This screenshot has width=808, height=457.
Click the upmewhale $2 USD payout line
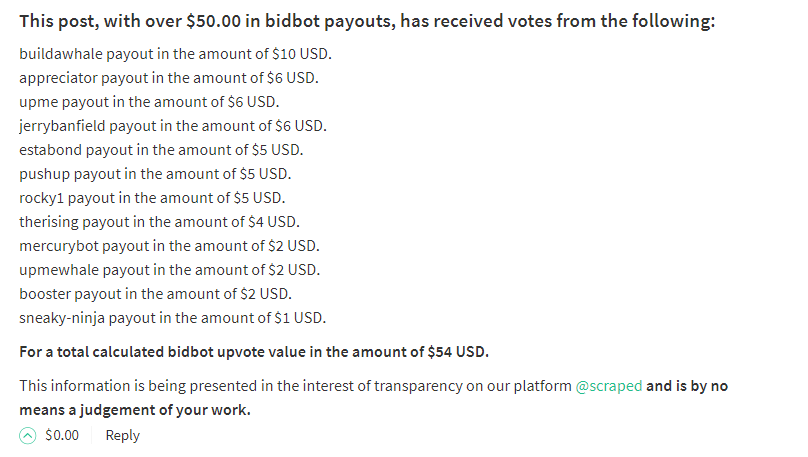(170, 269)
